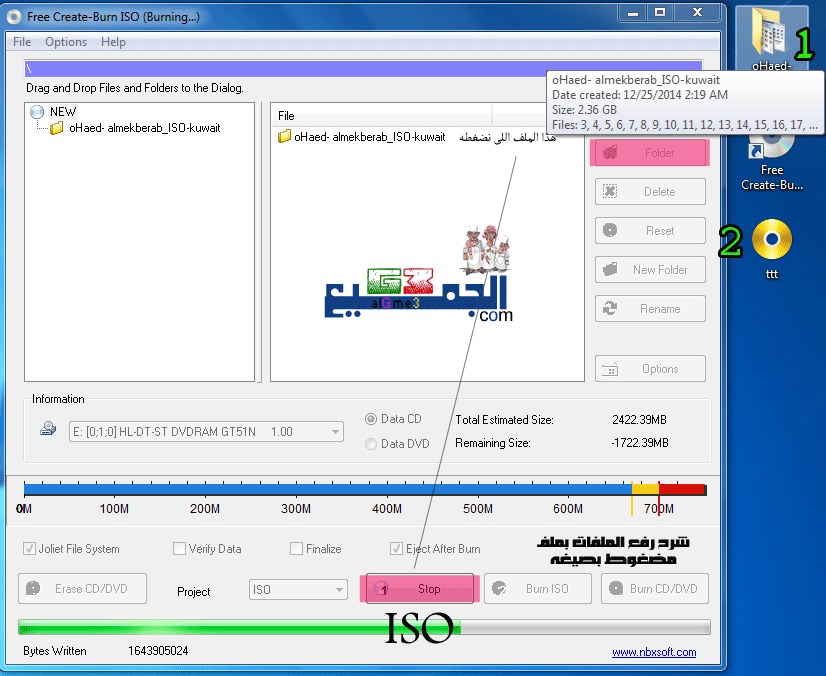
Task: Click the path field at top
Action: pos(363,68)
